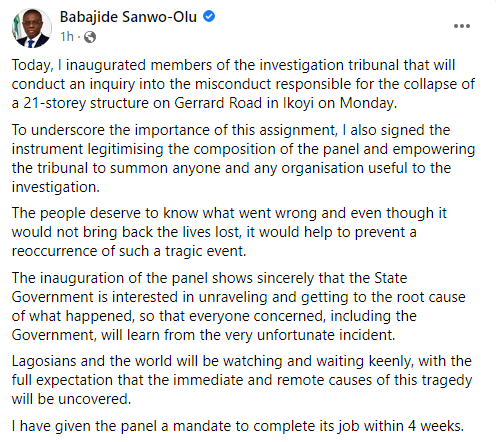
Task: Click the paragraph starting "The people deserve"
Action: coord(229,232)
